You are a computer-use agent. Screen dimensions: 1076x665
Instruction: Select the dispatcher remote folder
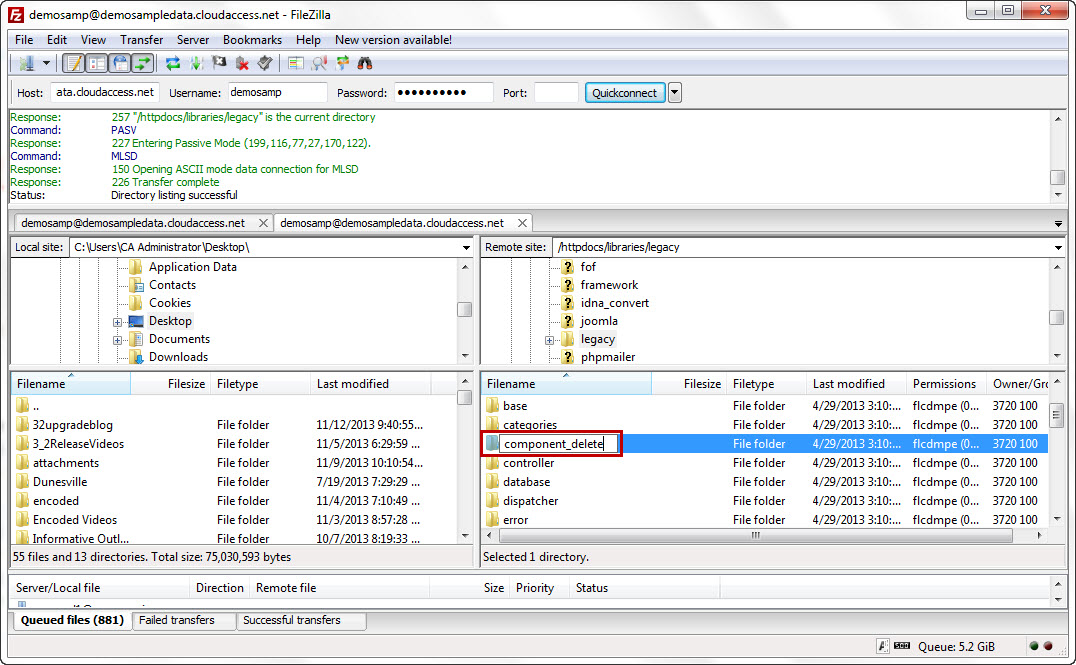pos(530,501)
